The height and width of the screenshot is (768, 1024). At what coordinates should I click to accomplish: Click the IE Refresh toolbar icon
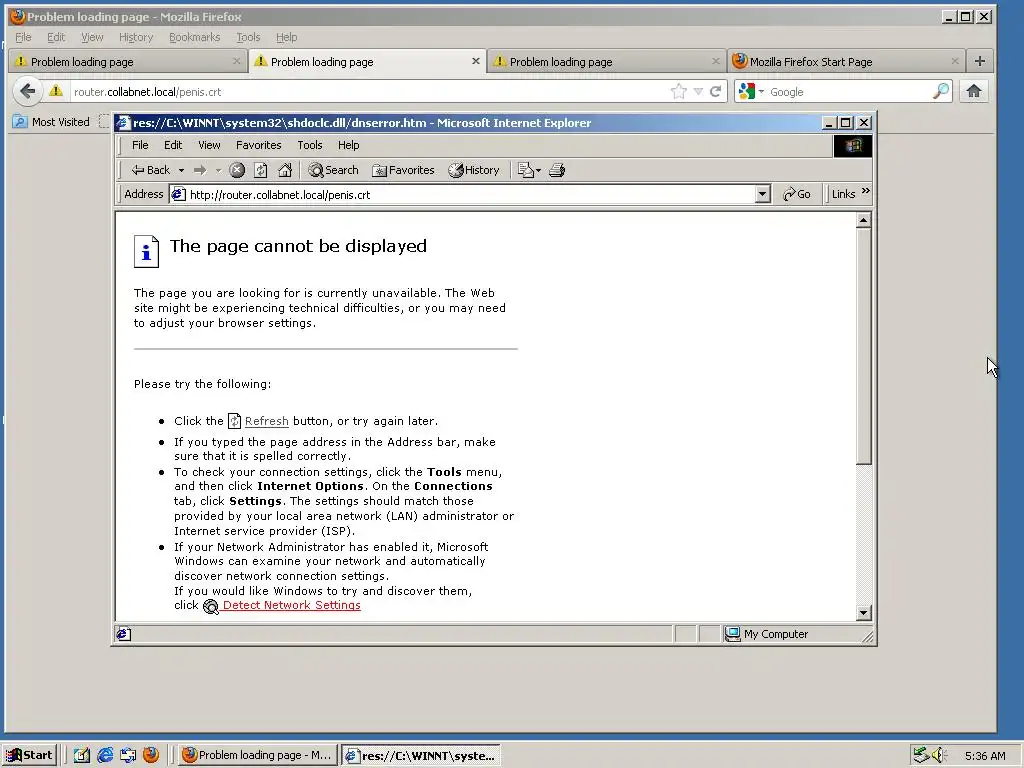pyautogui.click(x=261, y=170)
